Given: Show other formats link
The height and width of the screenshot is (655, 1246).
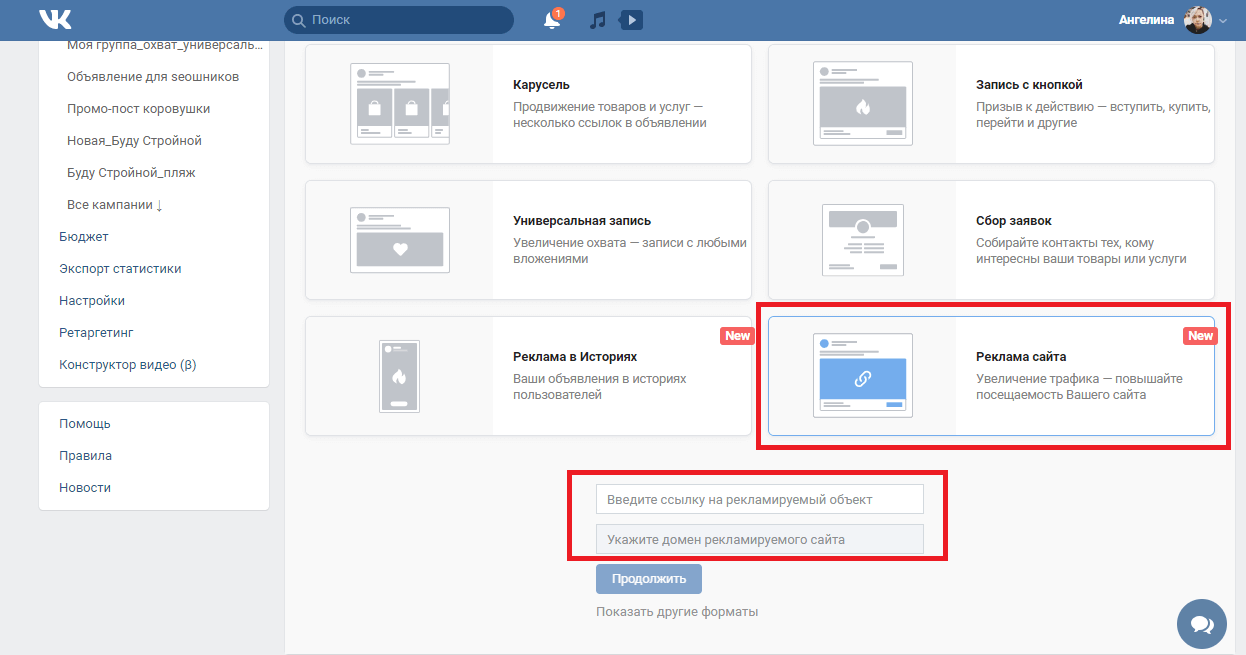Looking at the screenshot, I should coord(677,612).
